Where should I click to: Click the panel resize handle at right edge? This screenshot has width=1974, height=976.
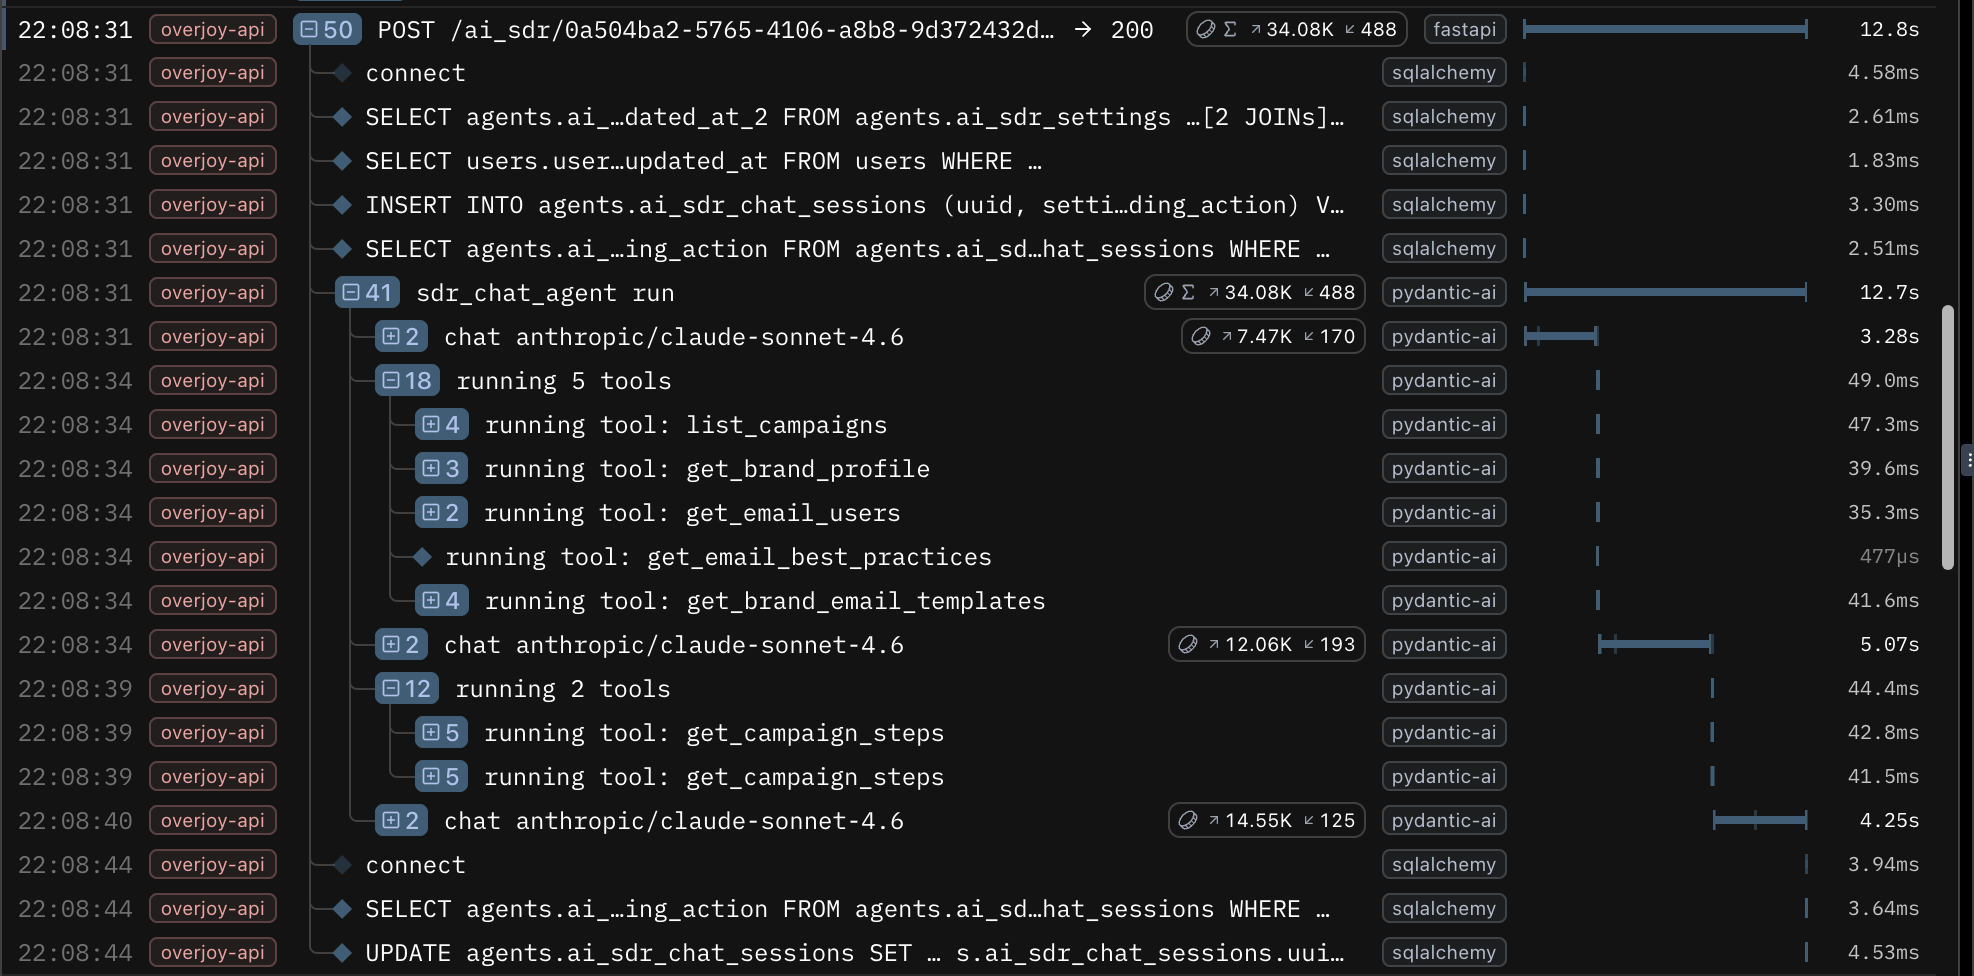(x=1967, y=461)
